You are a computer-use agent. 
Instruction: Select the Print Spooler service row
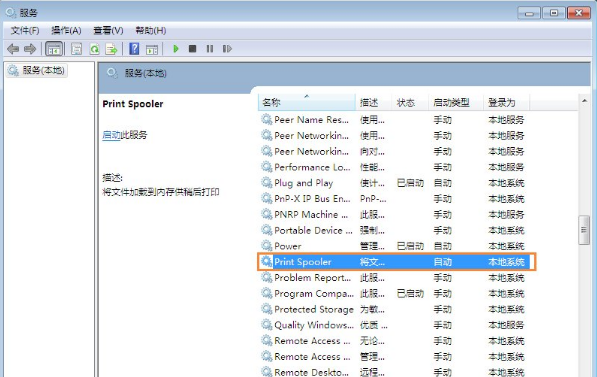tap(396, 262)
